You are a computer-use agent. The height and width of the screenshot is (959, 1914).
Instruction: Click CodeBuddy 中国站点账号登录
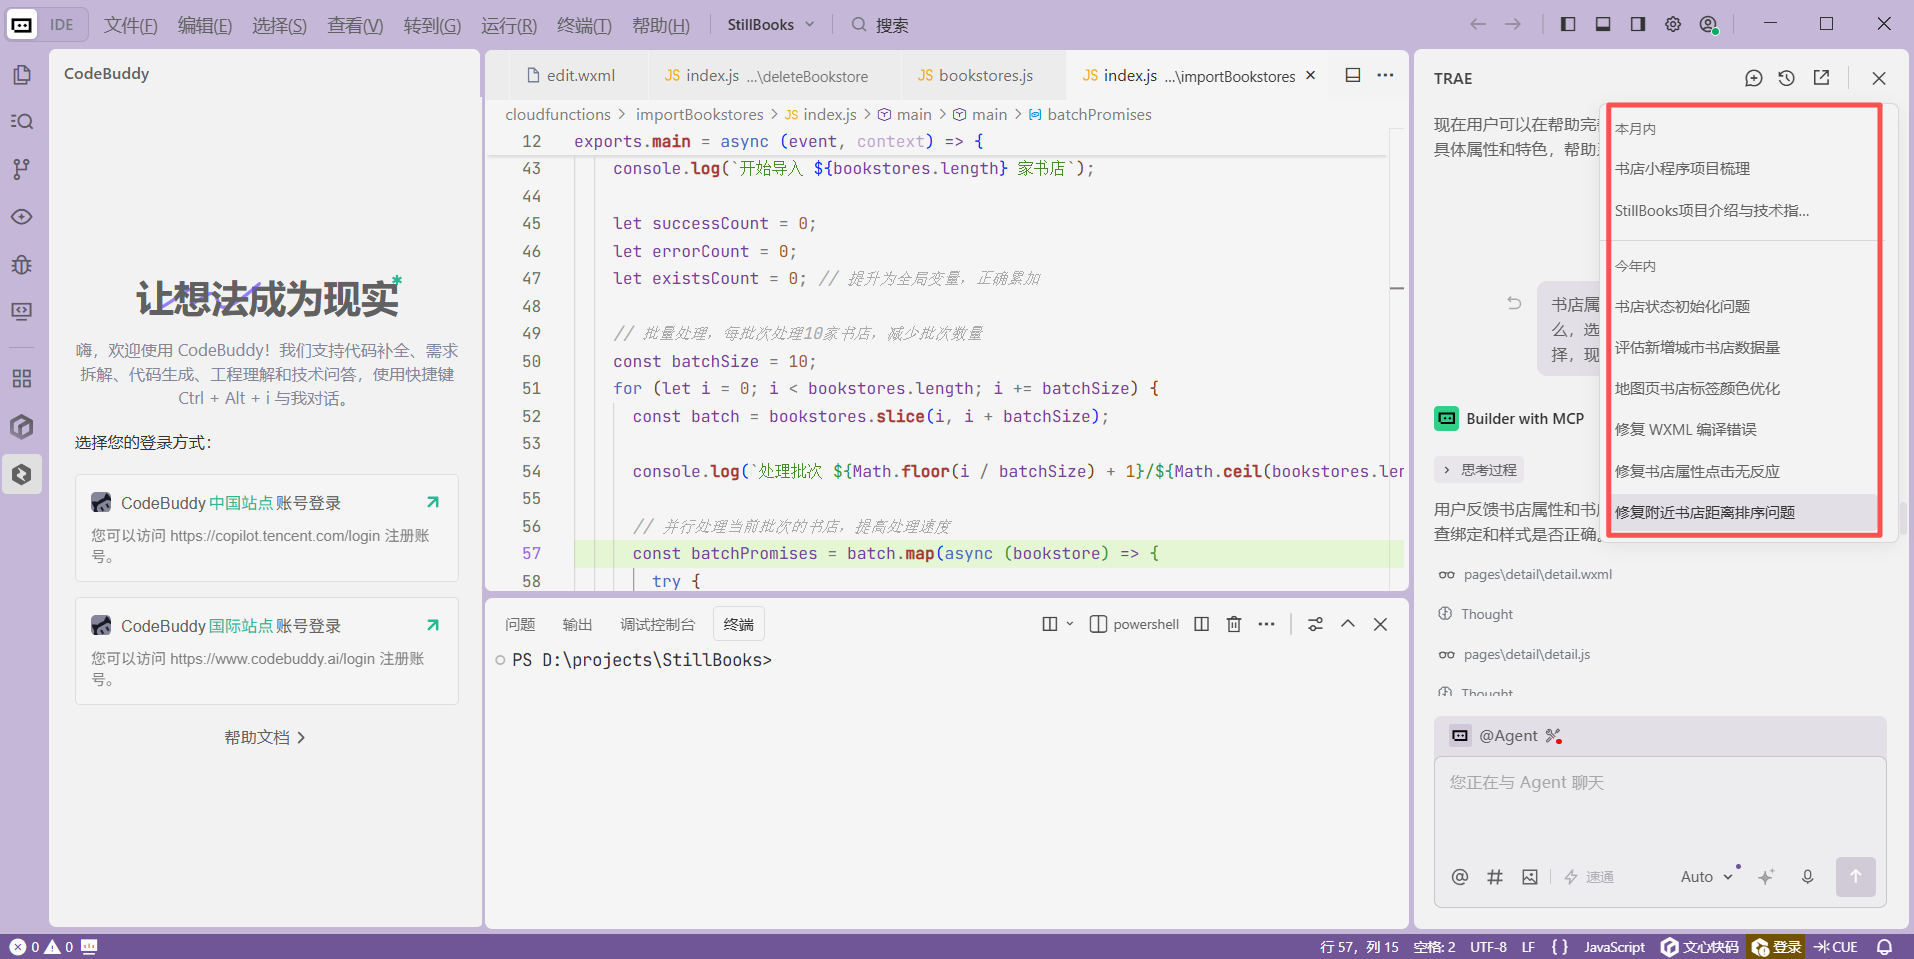pyautogui.click(x=267, y=528)
